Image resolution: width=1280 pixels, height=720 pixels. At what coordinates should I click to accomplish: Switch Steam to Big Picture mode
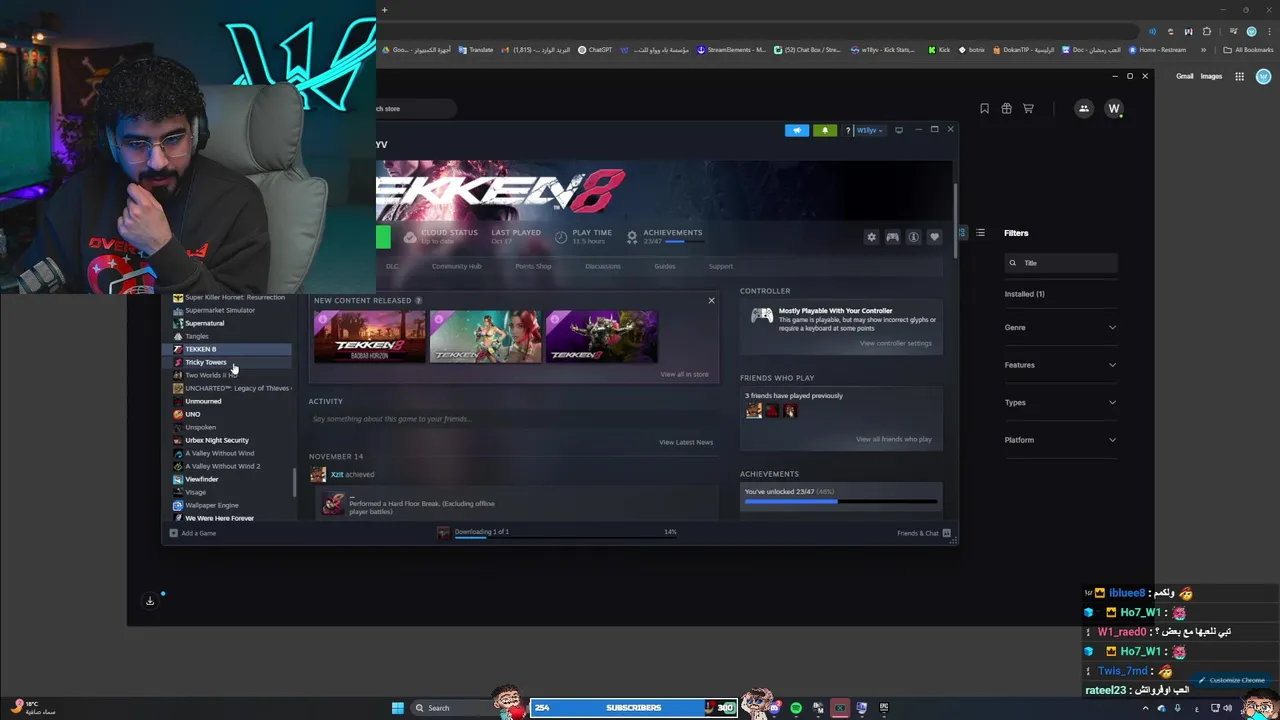point(899,130)
